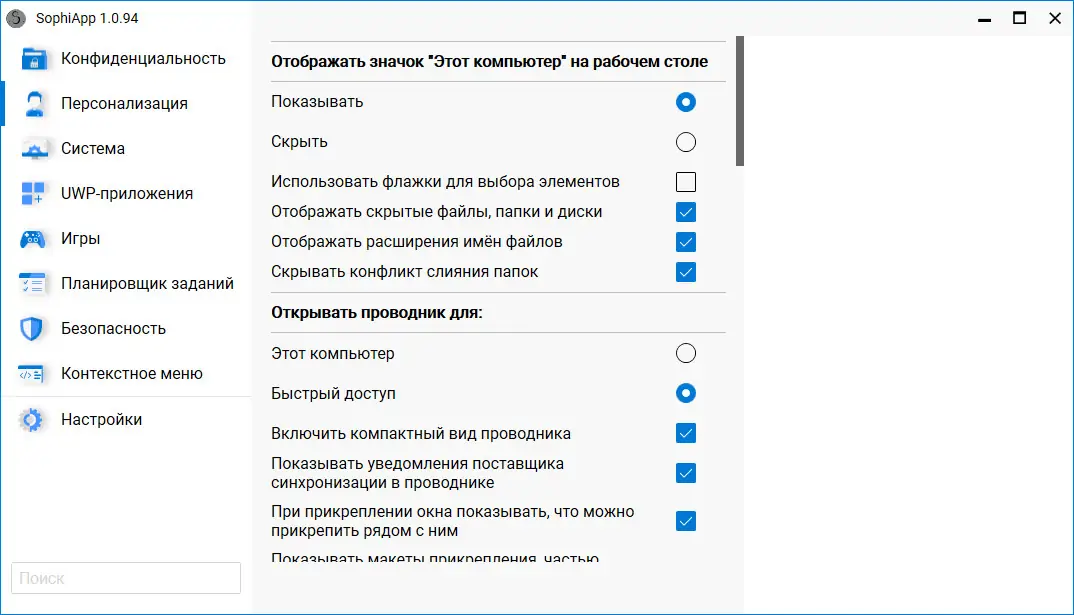Click the Поиск search field
The width and height of the screenshot is (1074, 615).
(x=125, y=577)
